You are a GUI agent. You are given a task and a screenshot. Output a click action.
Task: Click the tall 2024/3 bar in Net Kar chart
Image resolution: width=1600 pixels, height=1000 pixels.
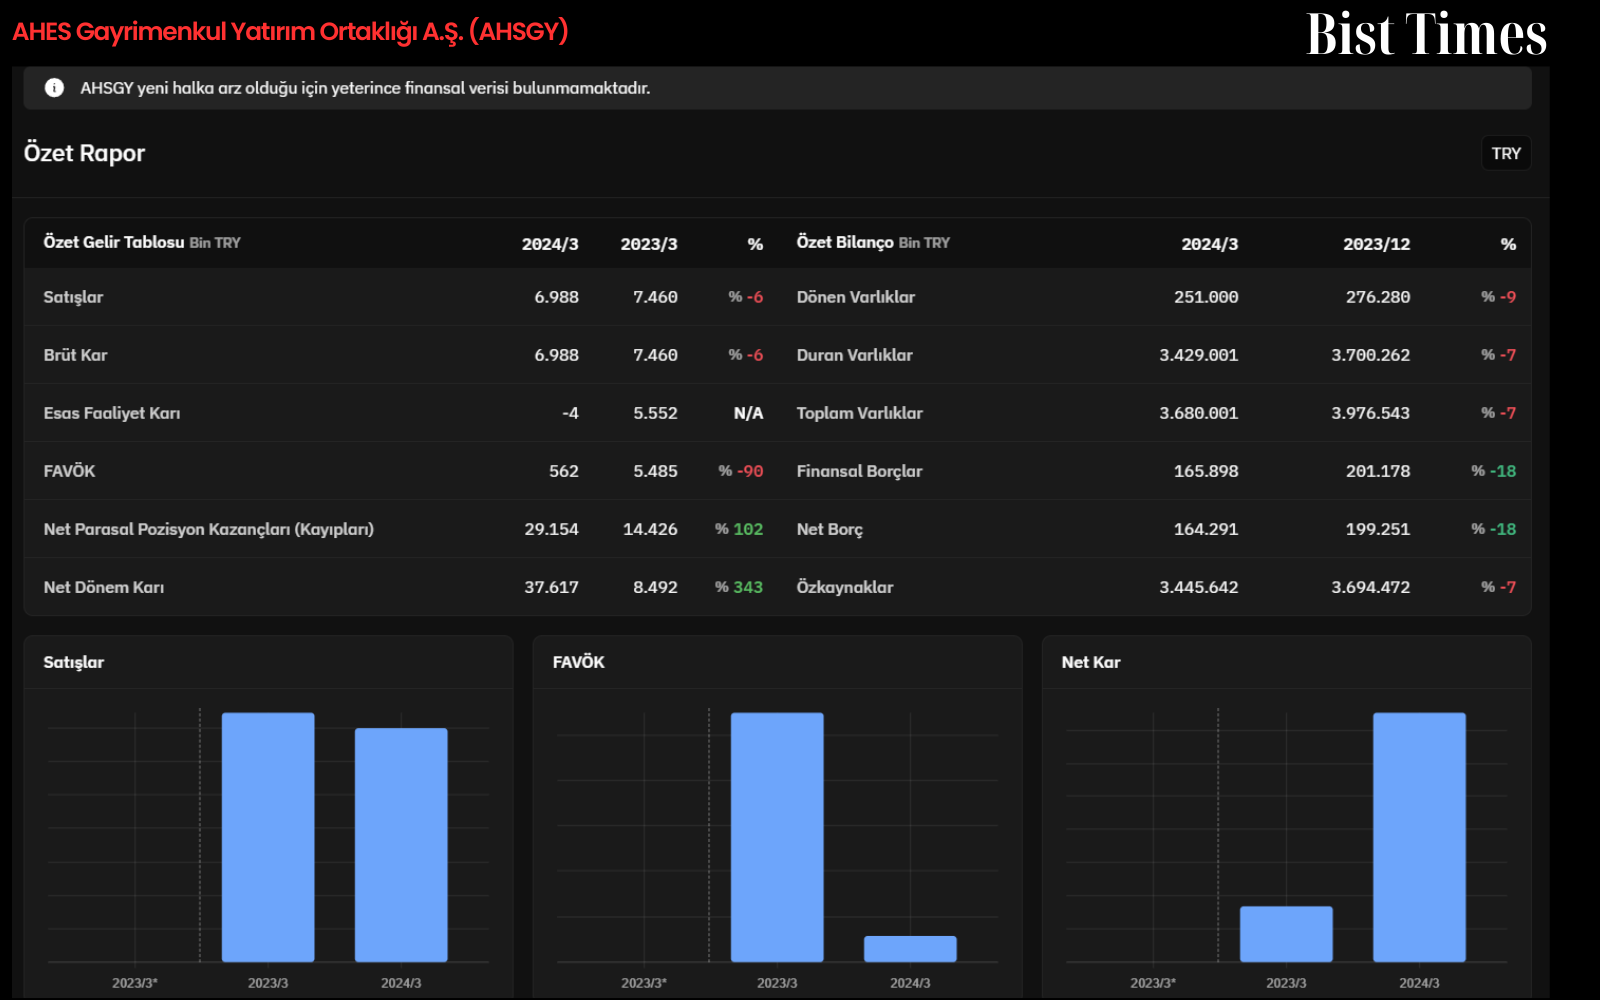(x=1419, y=837)
